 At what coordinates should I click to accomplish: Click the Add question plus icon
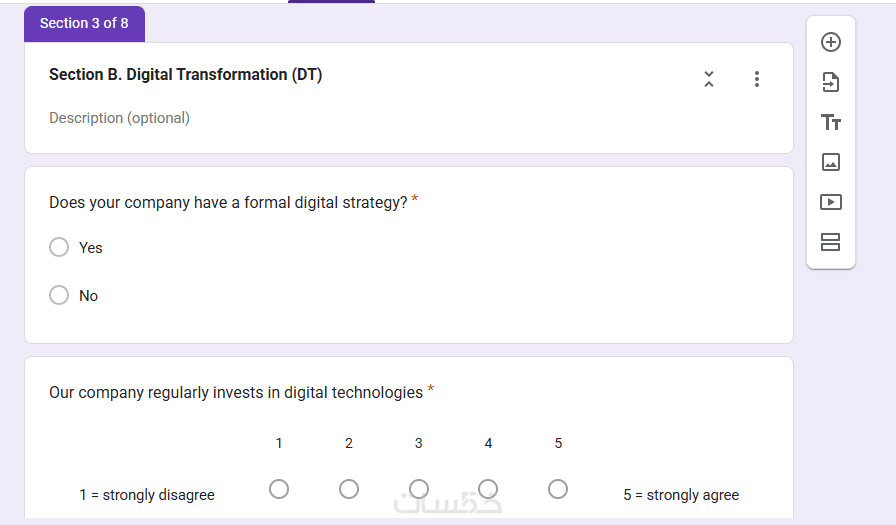(830, 42)
